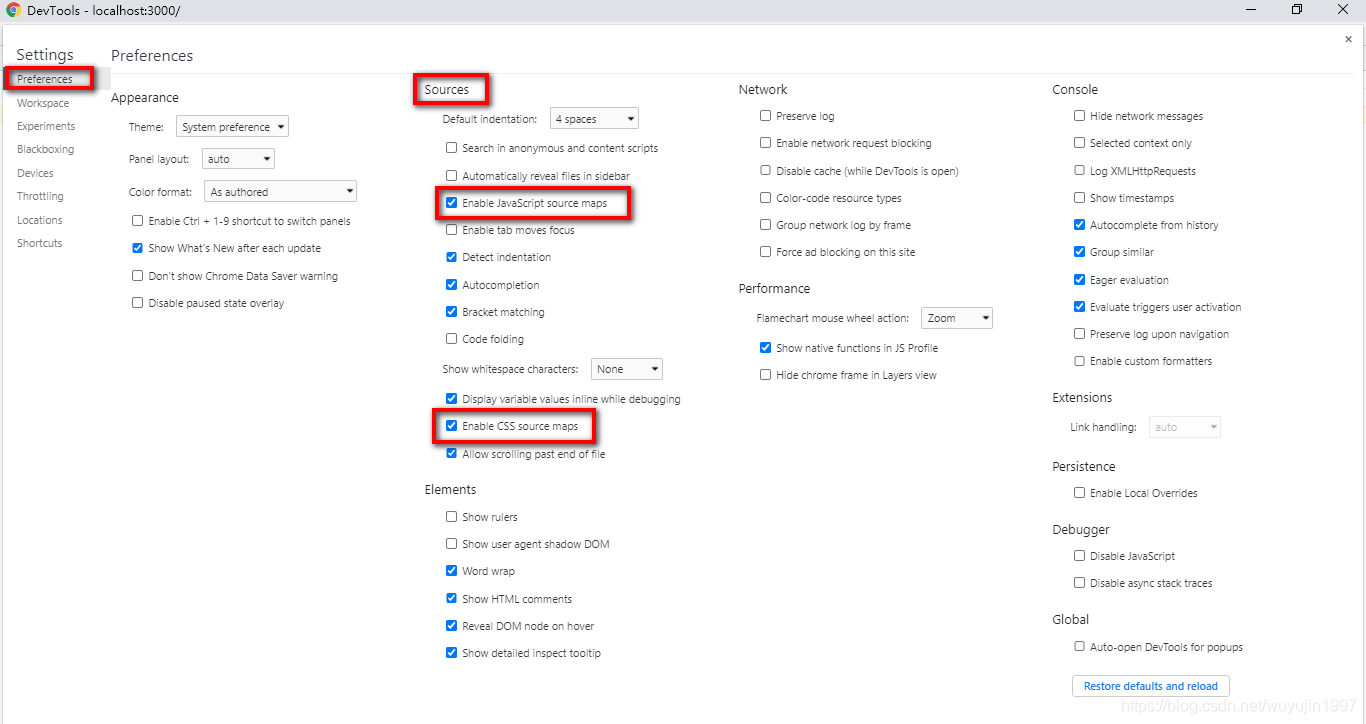Uncheck Show What's New after each update
Viewport: 1366px width, 724px height.
coord(138,248)
